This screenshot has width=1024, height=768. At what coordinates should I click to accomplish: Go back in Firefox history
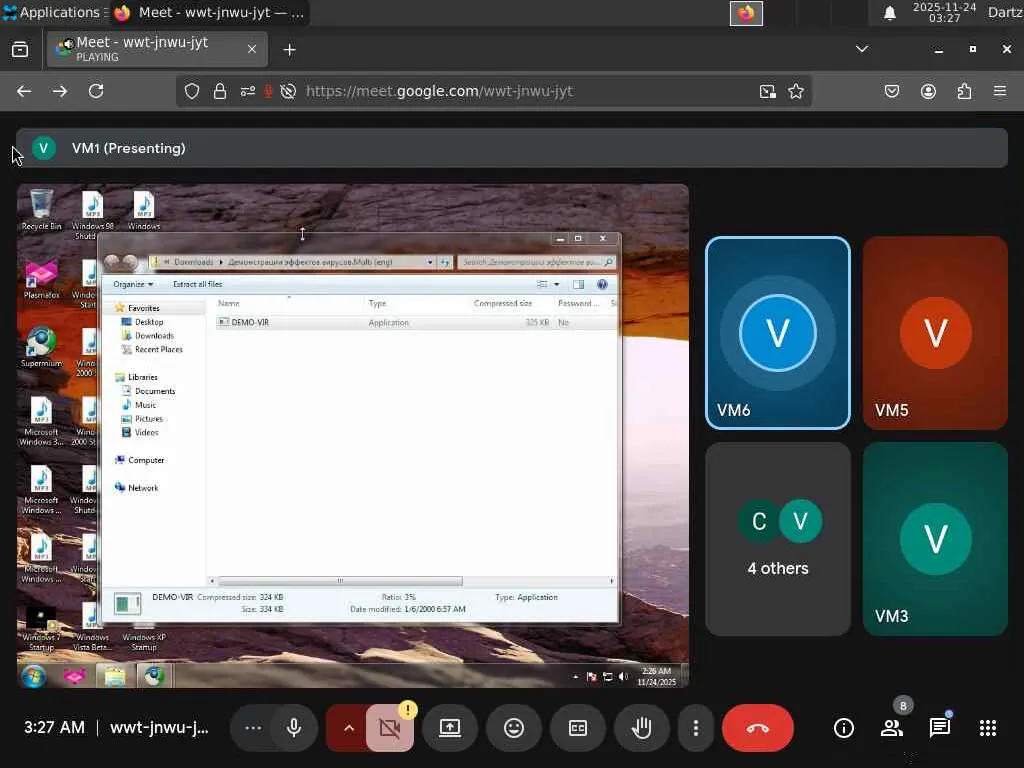pyautogui.click(x=24, y=91)
